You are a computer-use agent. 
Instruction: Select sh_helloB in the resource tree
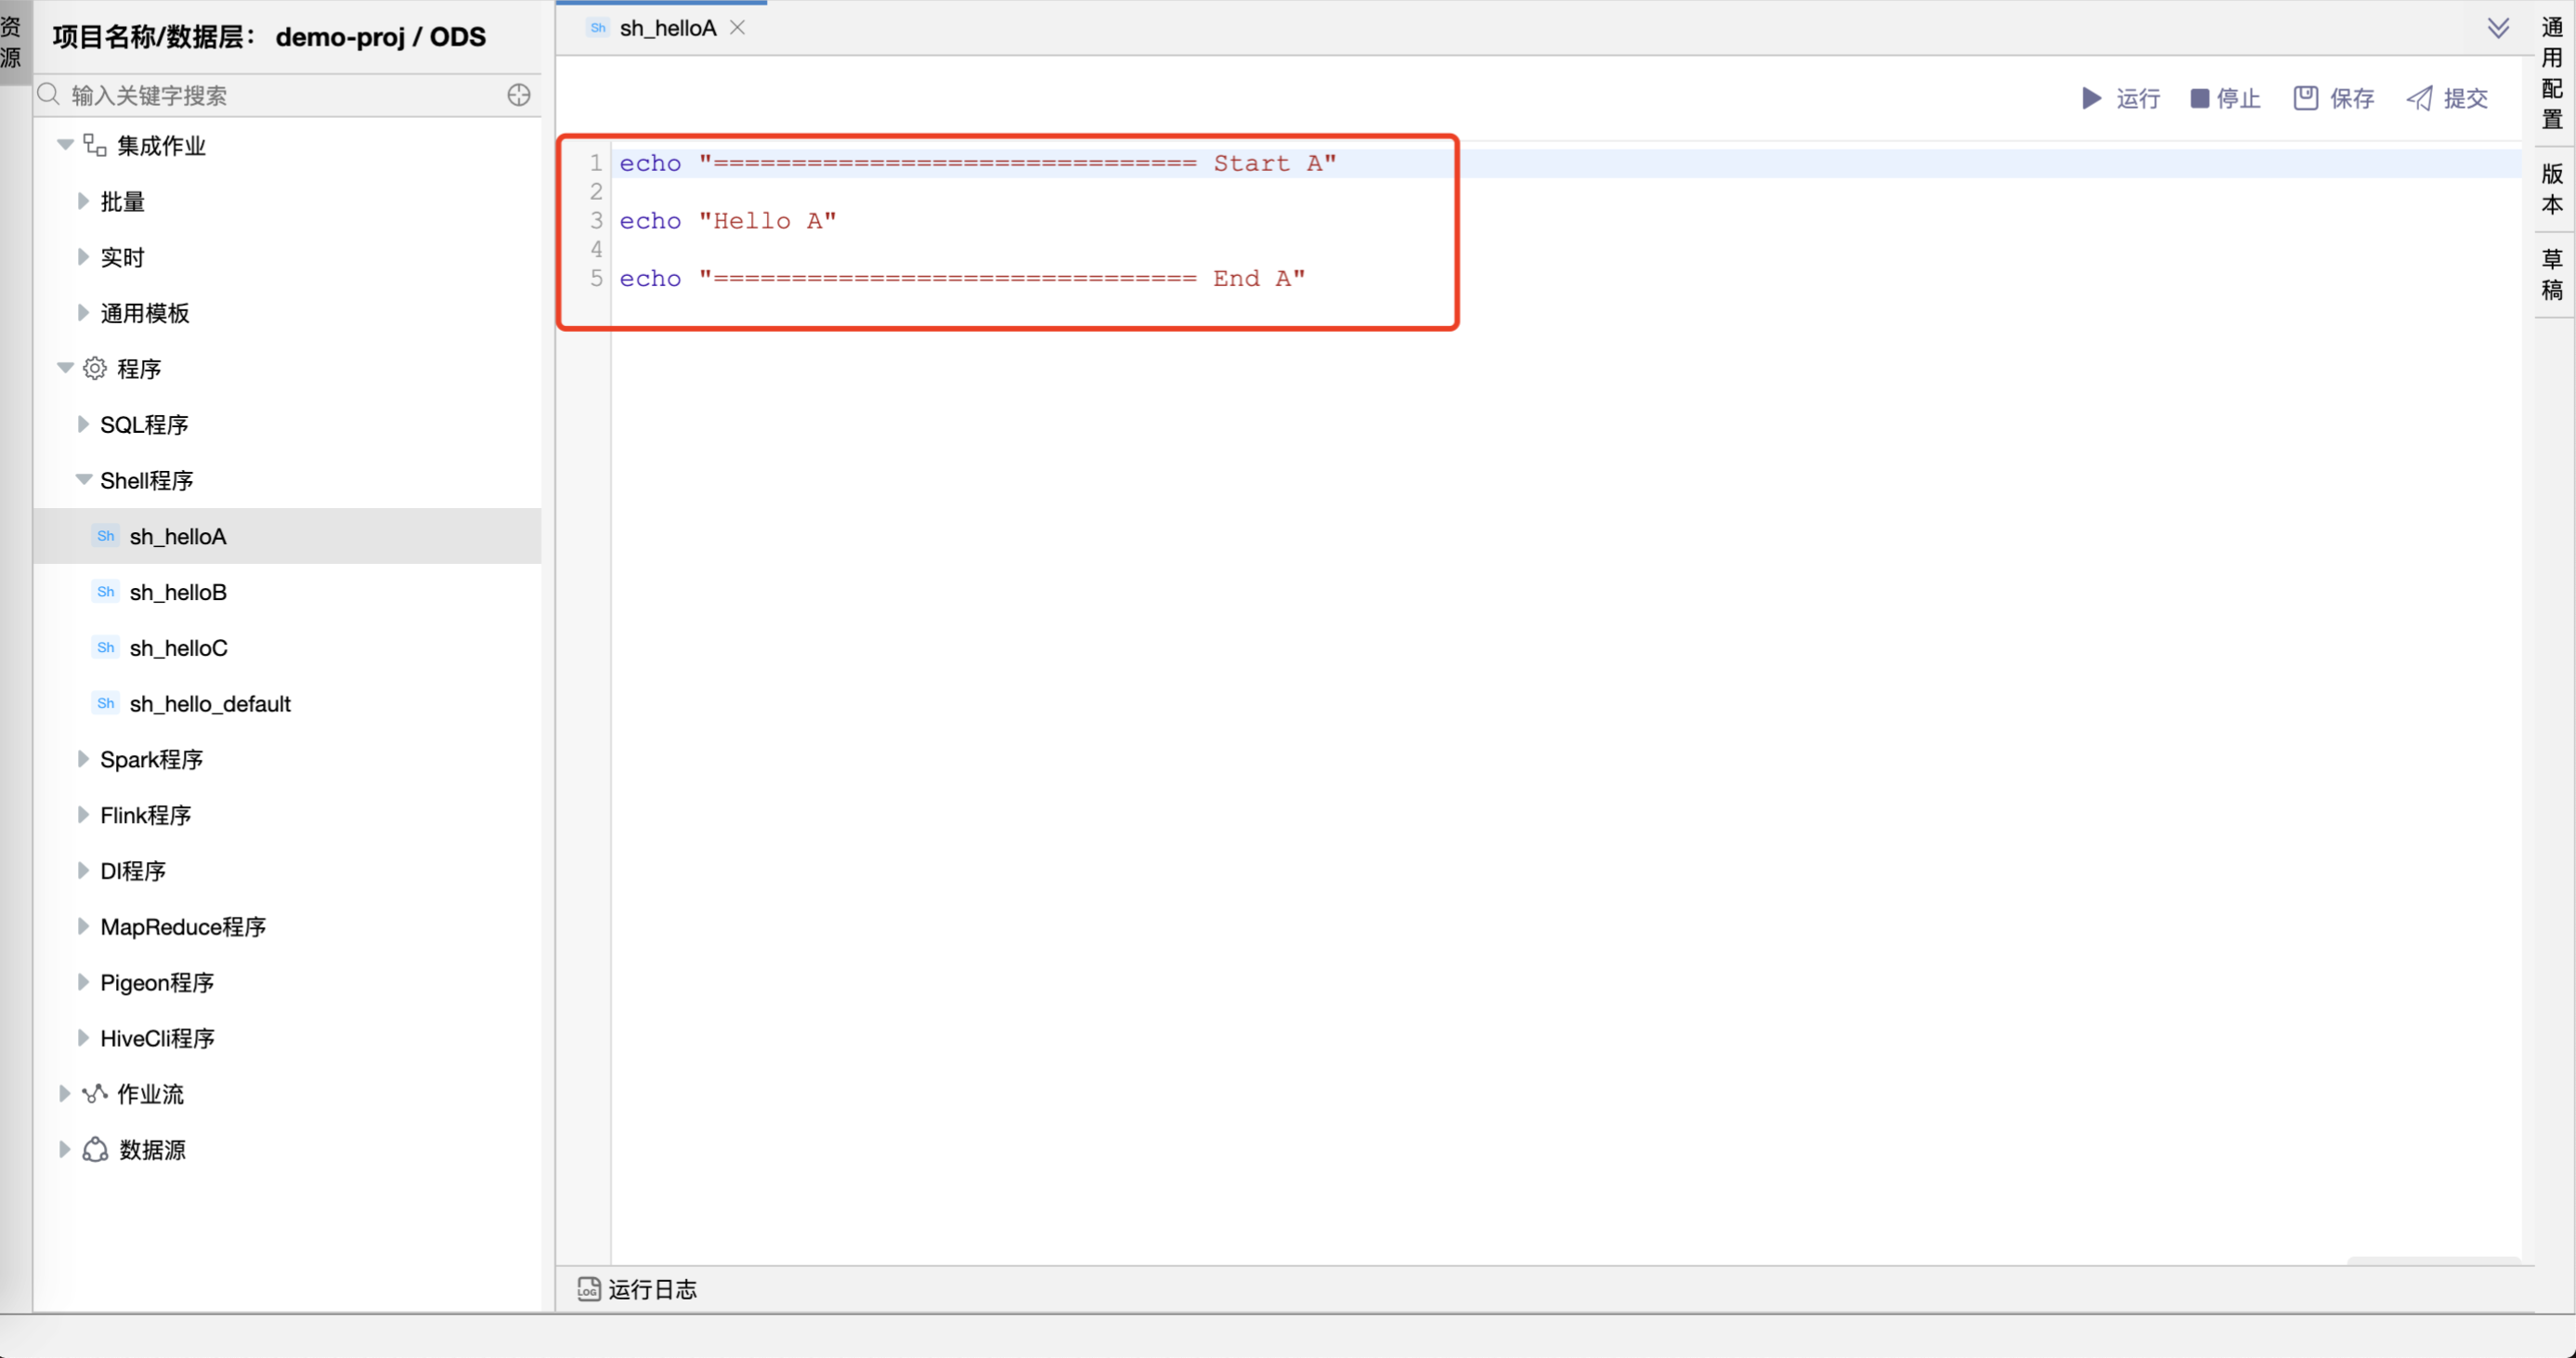coord(177,592)
